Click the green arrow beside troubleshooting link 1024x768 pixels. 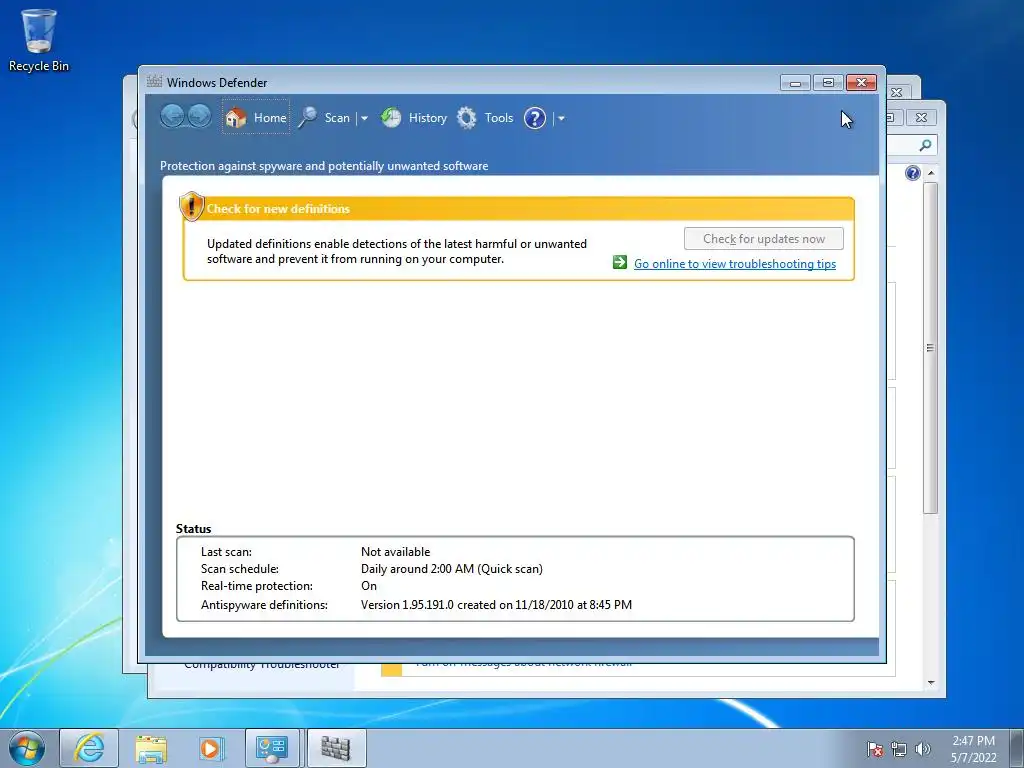point(620,262)
